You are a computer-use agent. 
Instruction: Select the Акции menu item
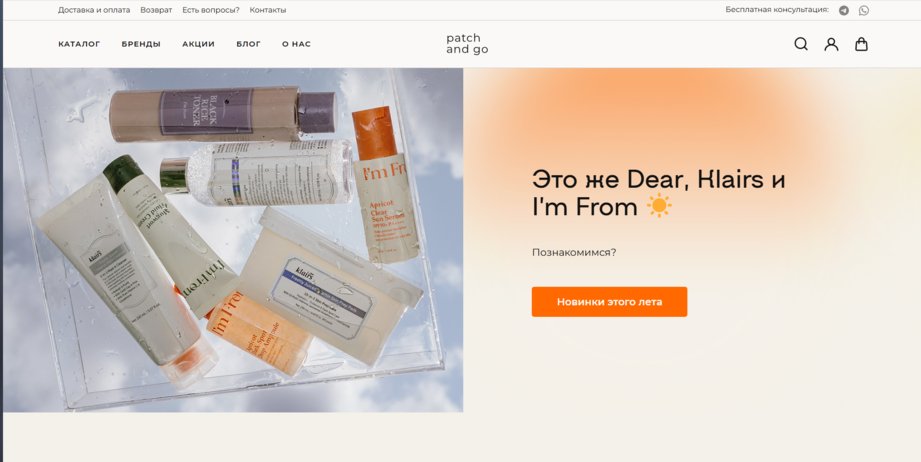tap(199, 44)
